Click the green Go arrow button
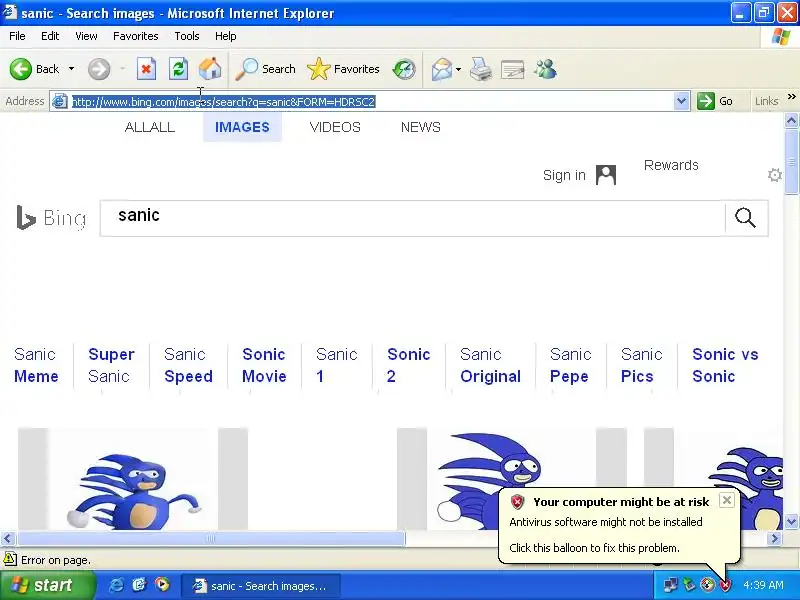 pyautogui.click(x=706, y=101)
